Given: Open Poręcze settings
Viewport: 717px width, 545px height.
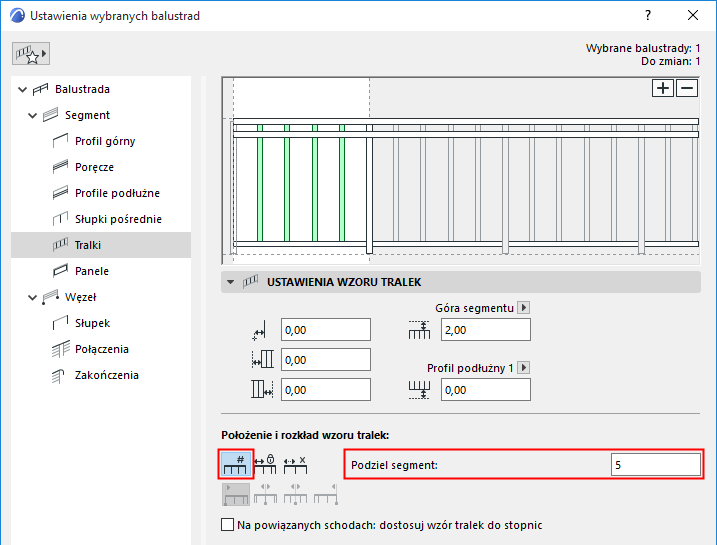Looking at the screenshot, I should 94,167.
